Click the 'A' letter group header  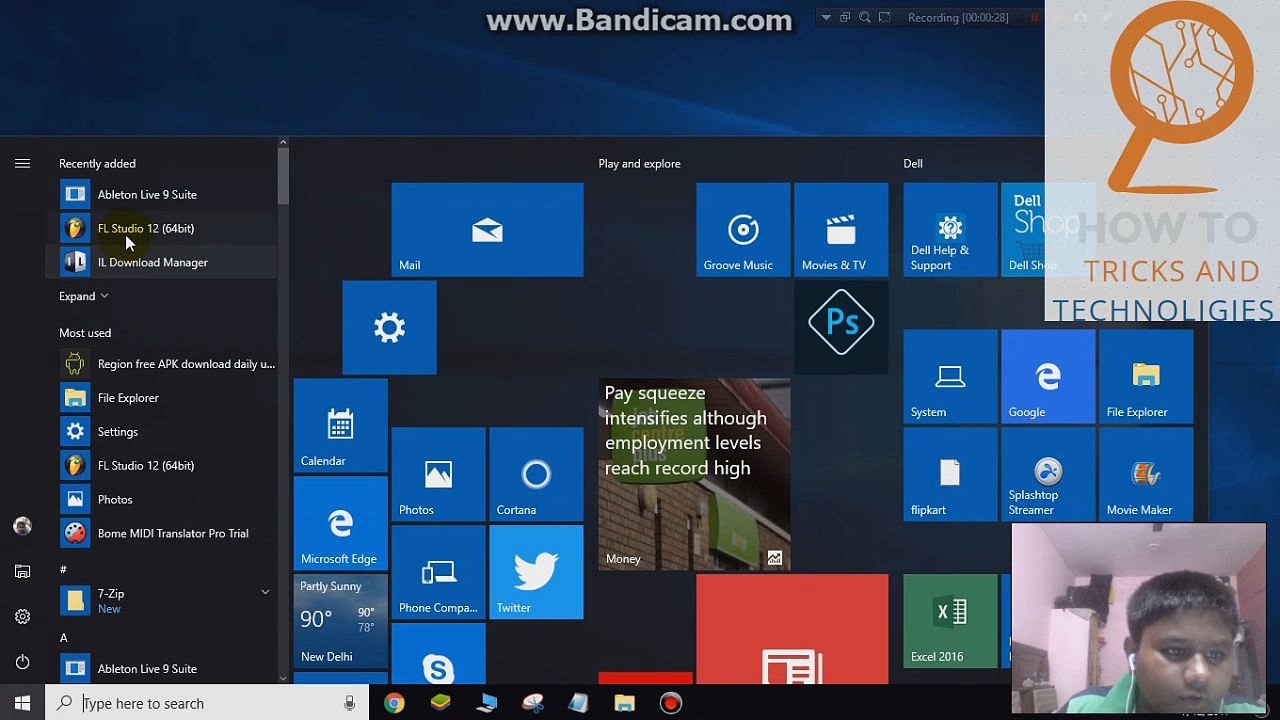[x=63, y=638]
